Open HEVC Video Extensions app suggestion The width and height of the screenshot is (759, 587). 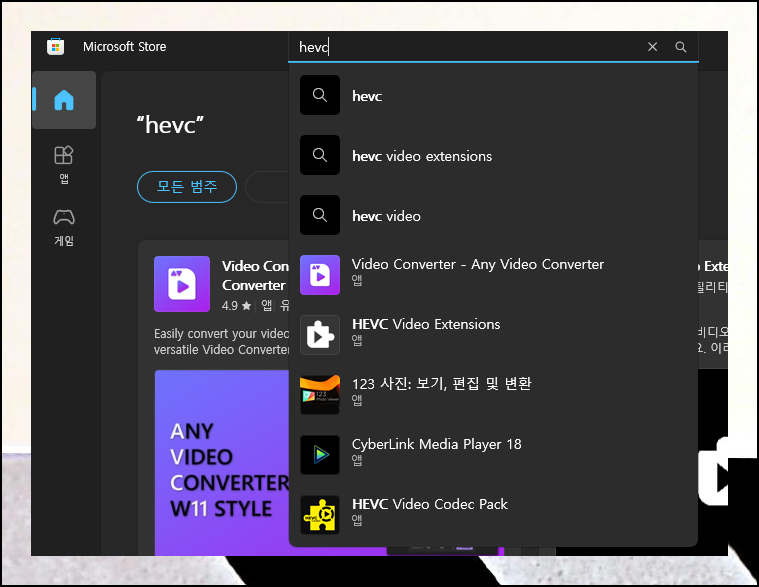493,335
